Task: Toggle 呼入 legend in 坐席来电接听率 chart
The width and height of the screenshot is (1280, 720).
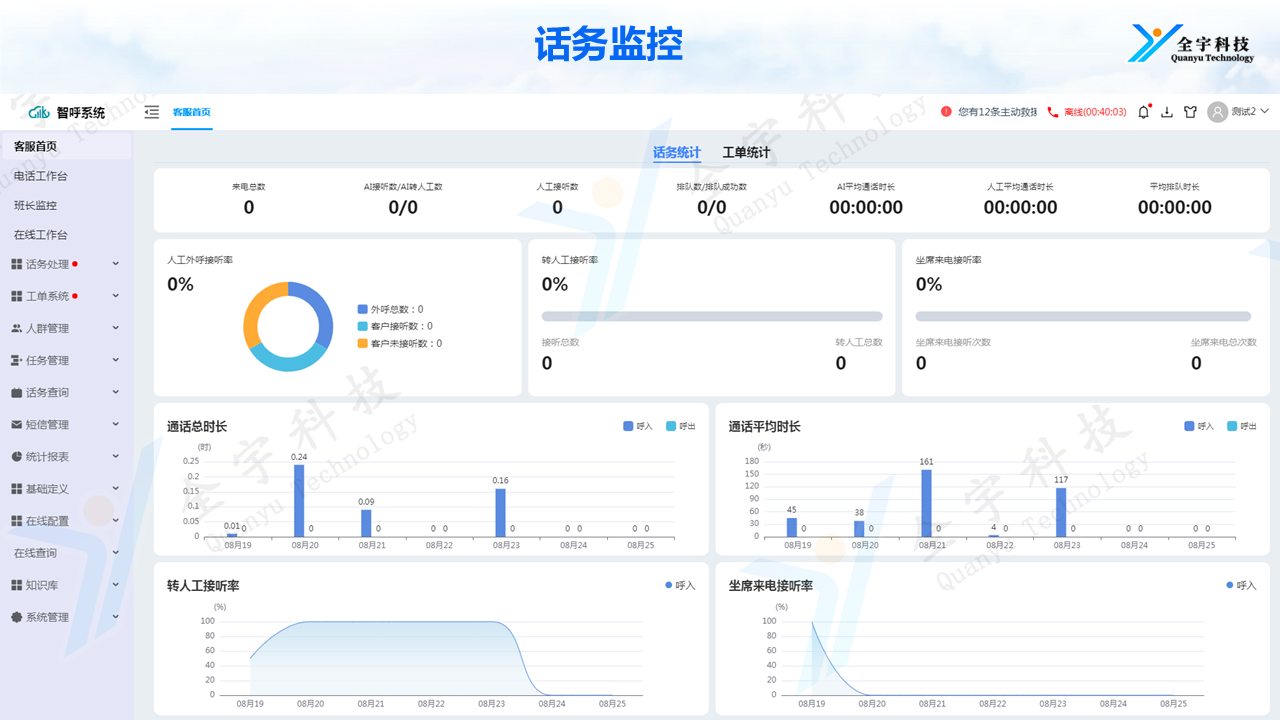Action: point(1241,585)
